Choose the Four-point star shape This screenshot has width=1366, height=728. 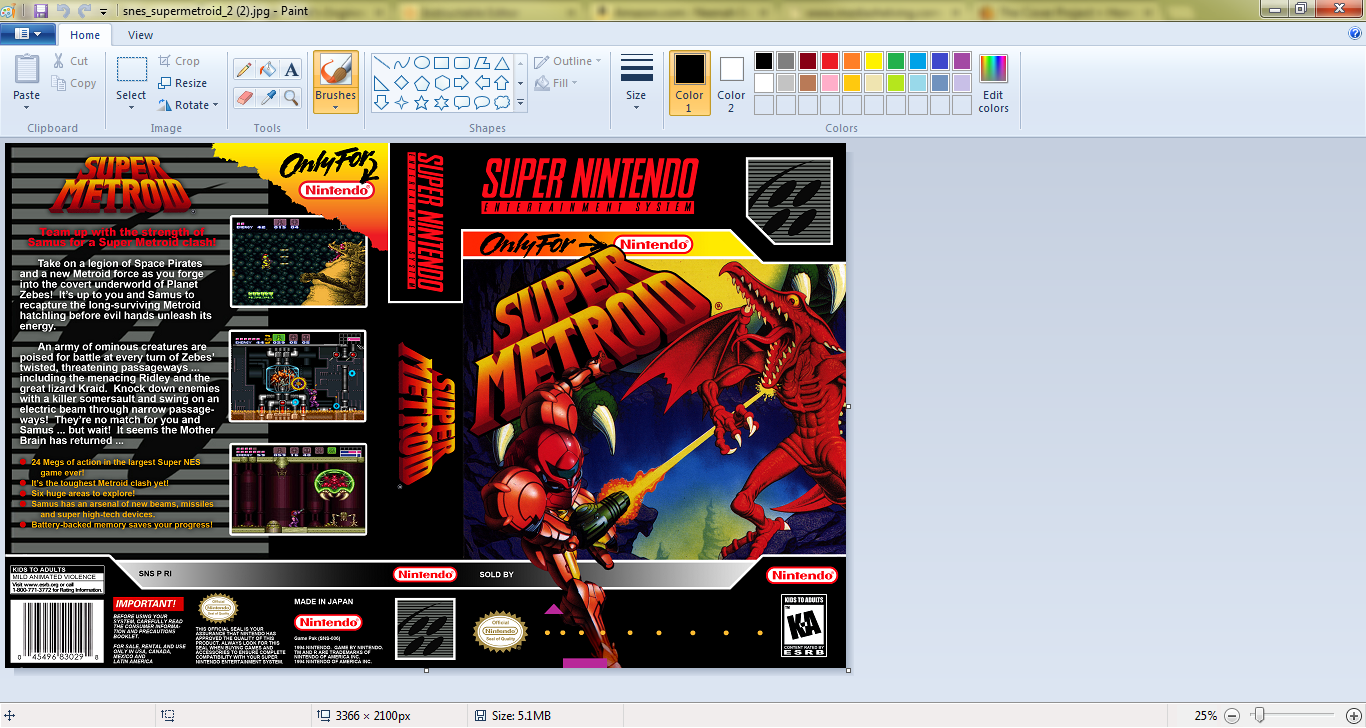click(x=401, y=102)
